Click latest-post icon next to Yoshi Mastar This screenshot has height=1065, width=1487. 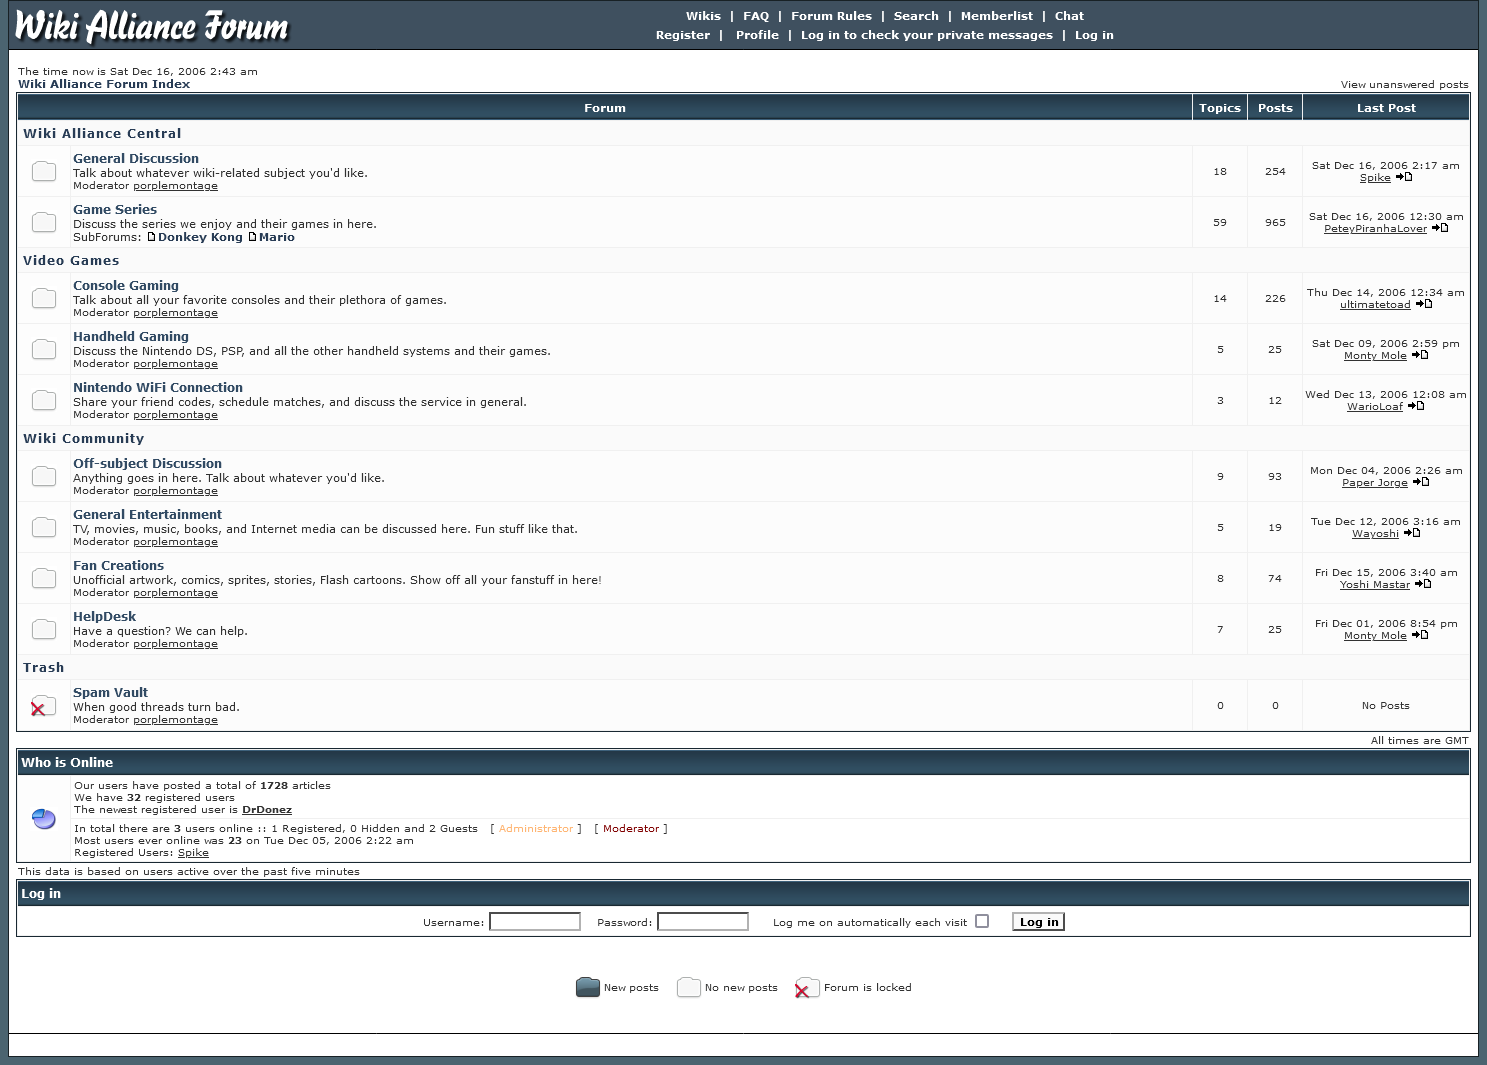(1423, 584)
